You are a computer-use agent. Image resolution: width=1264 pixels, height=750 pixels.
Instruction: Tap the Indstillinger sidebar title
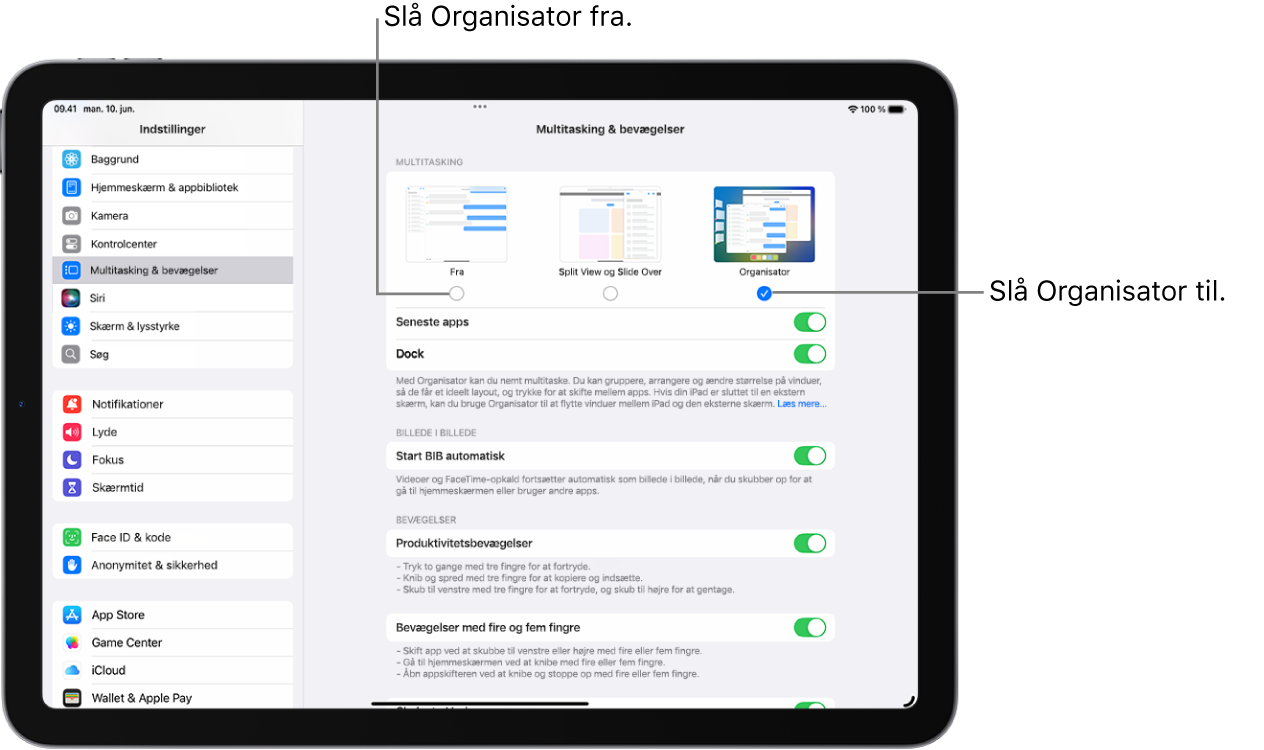[x=173, y=130]
